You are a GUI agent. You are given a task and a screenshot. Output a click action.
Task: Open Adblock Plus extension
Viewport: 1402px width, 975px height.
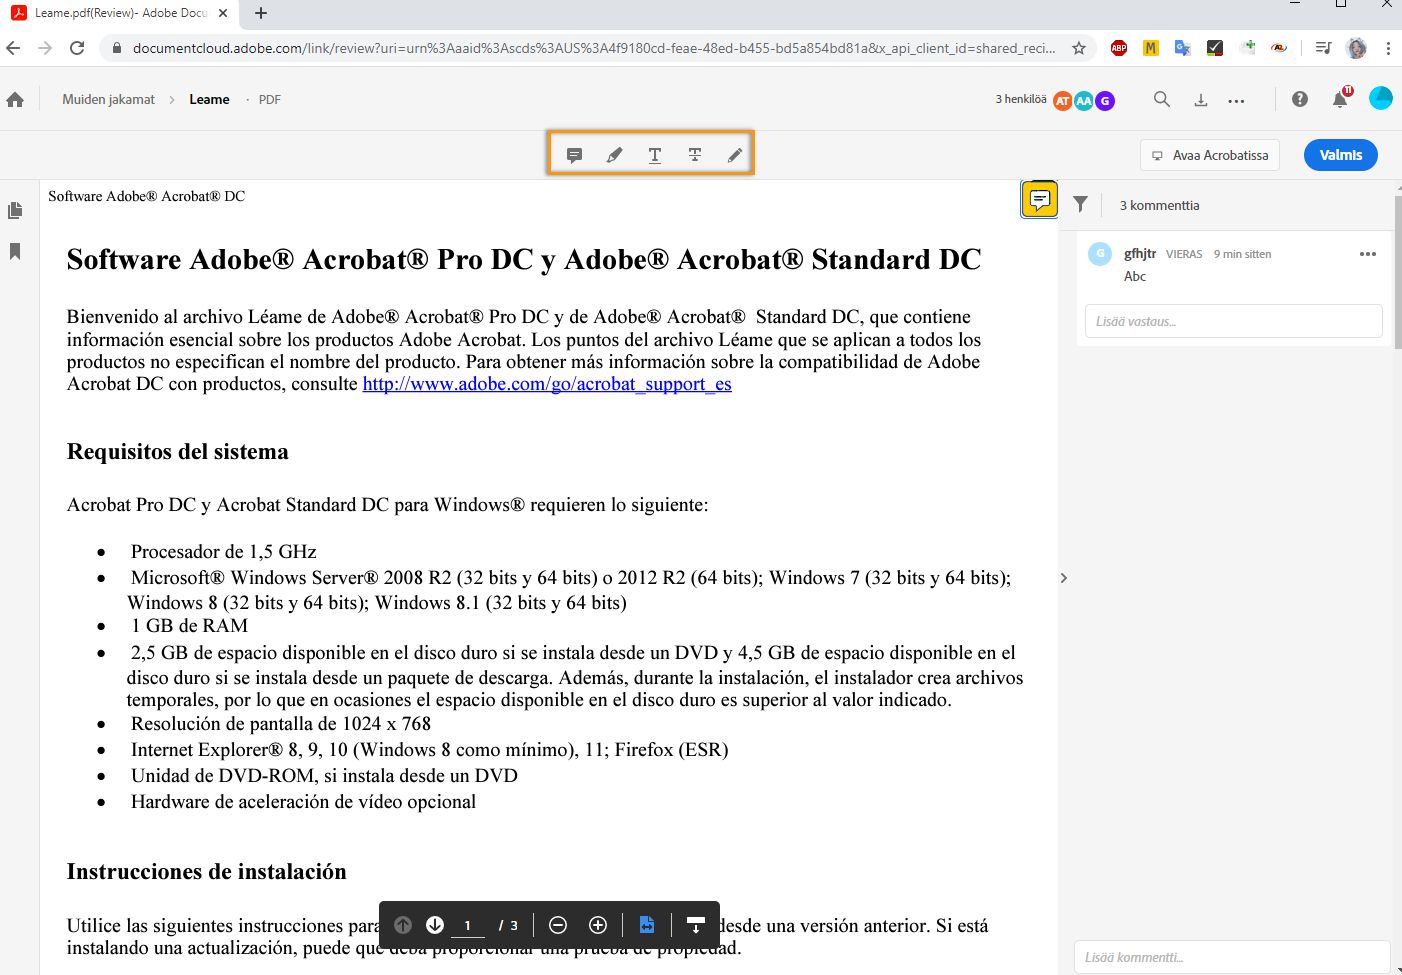pyautogui.click(x=1119, y=48)
